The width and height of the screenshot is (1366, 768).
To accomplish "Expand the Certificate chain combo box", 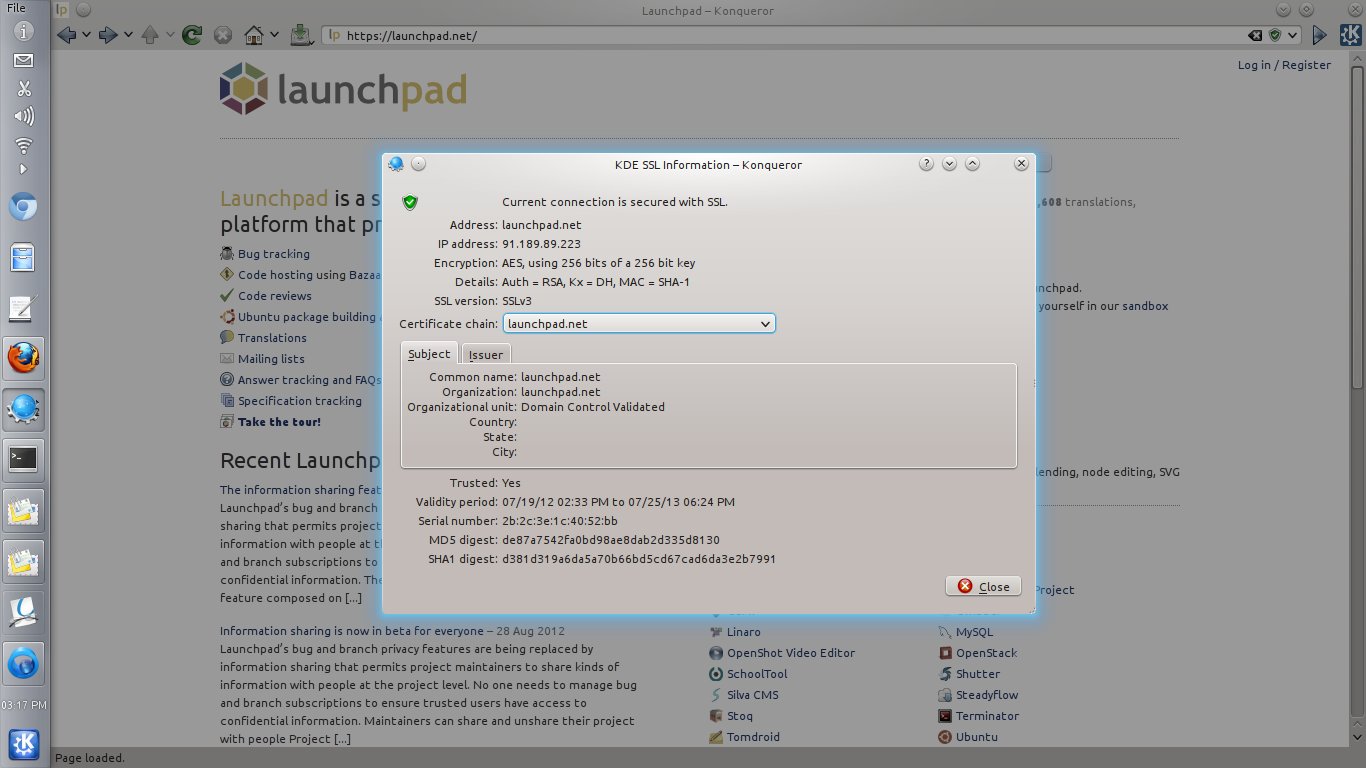I will [639, 324].
